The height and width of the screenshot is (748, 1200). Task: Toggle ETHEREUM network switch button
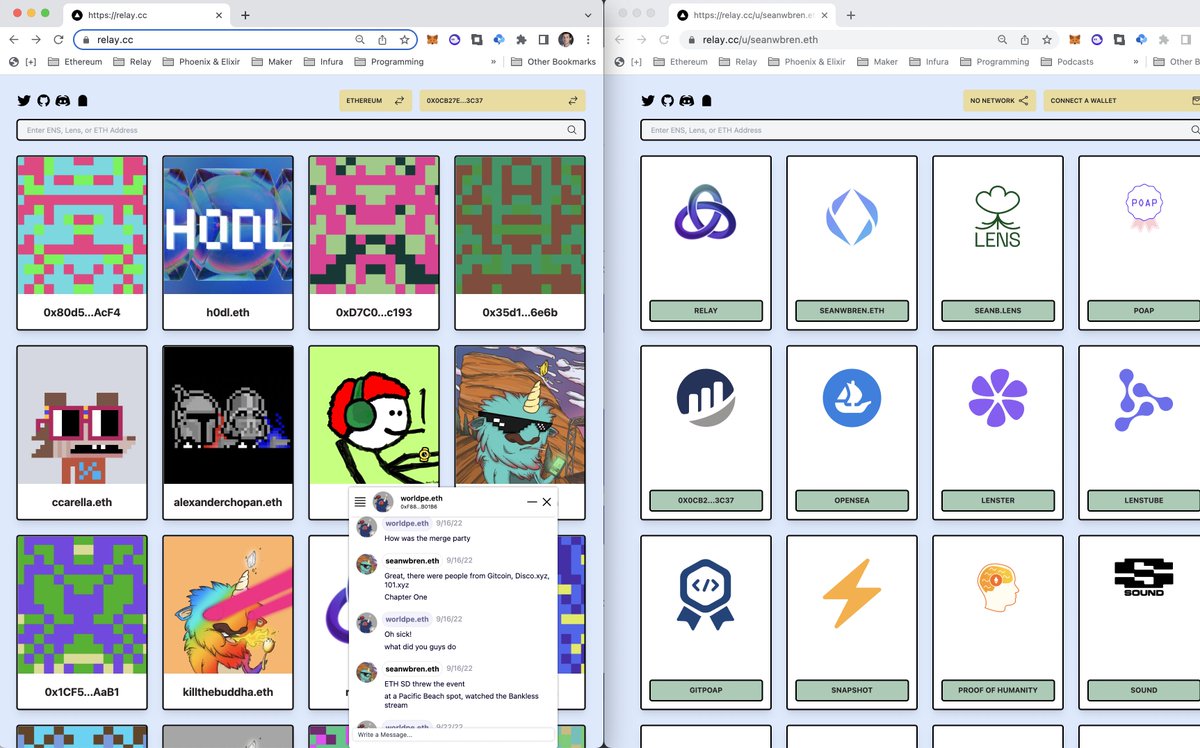(375, 101)
